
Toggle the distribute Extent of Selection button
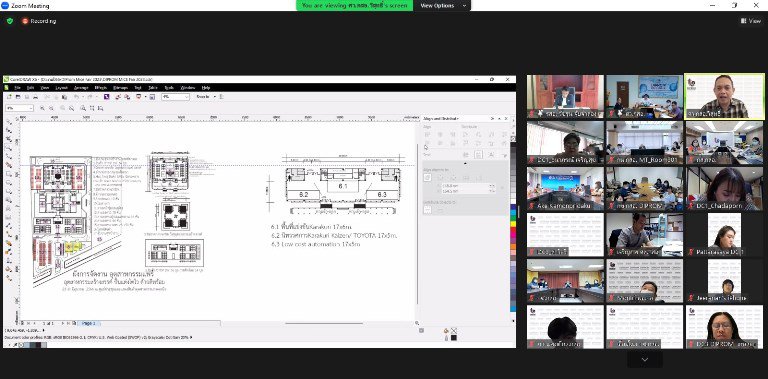click(427, 209)
